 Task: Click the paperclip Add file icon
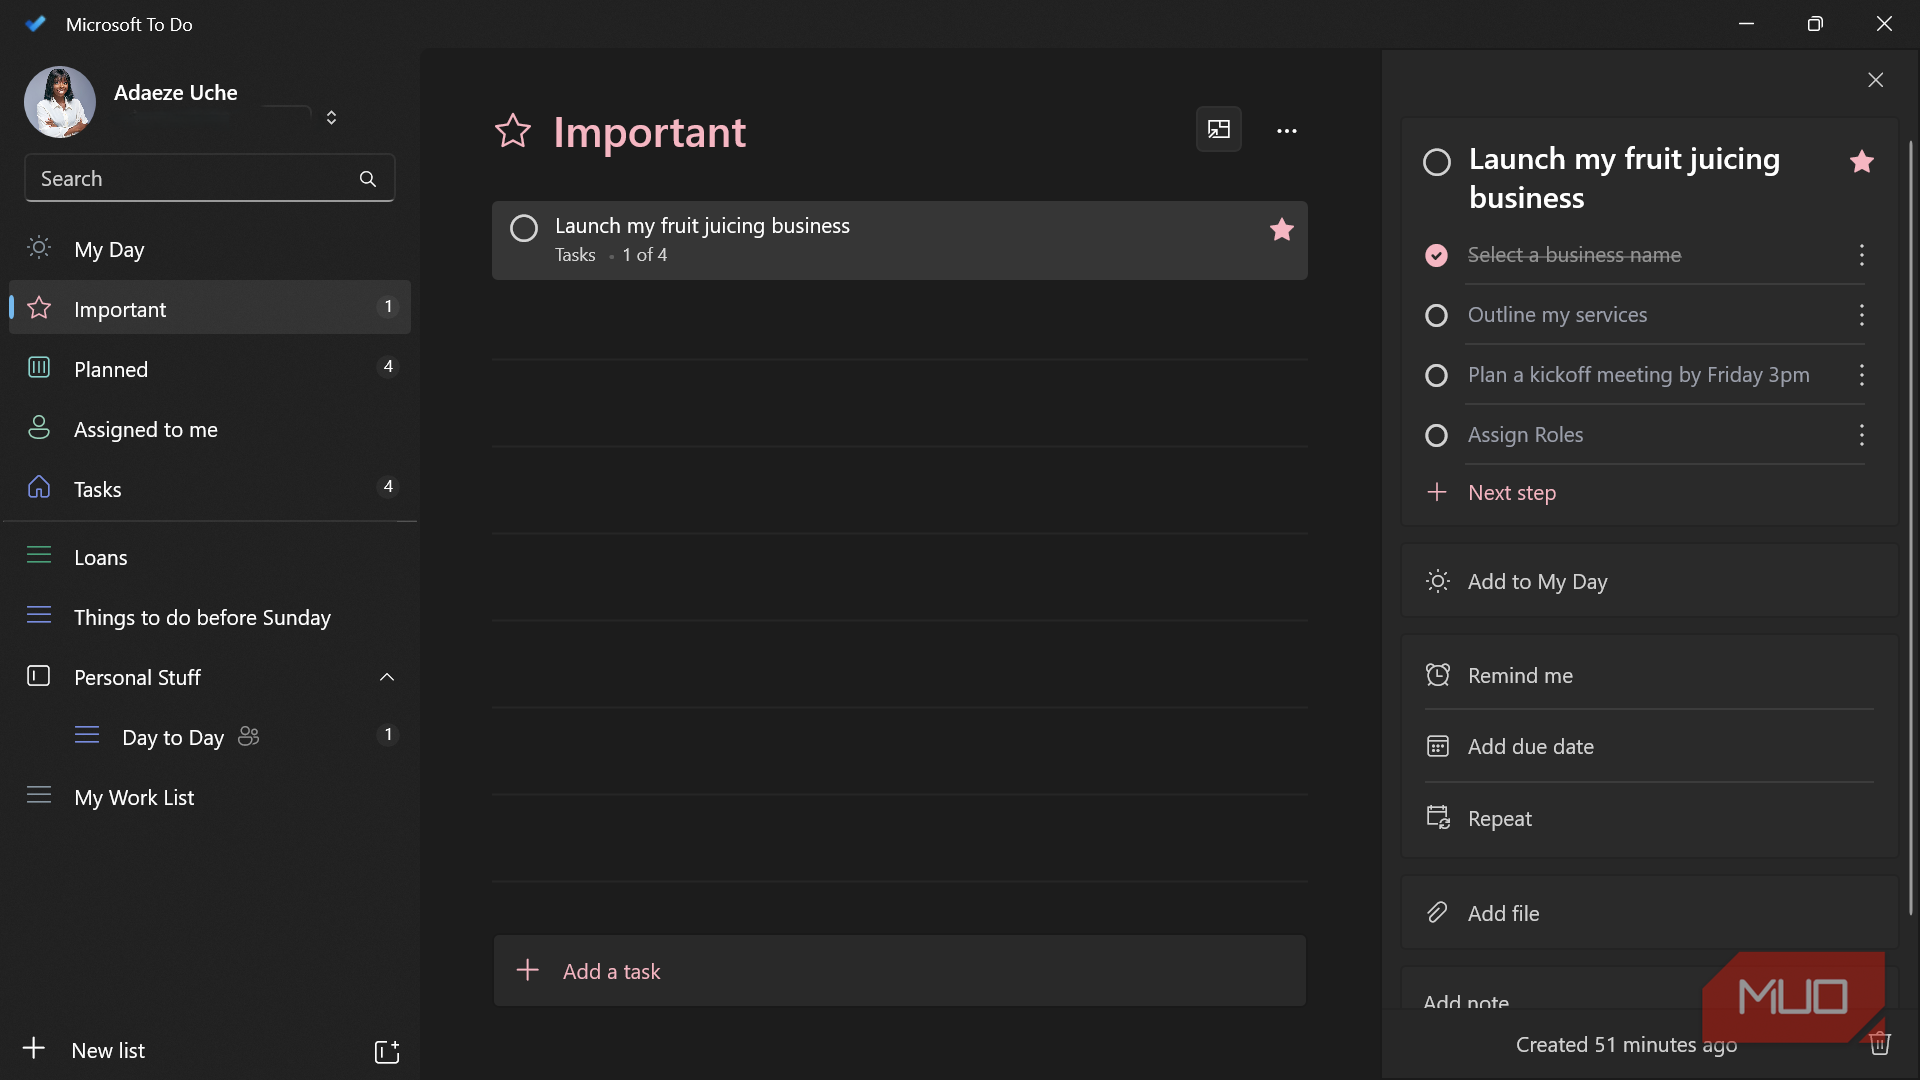(x=1437, y=912)
